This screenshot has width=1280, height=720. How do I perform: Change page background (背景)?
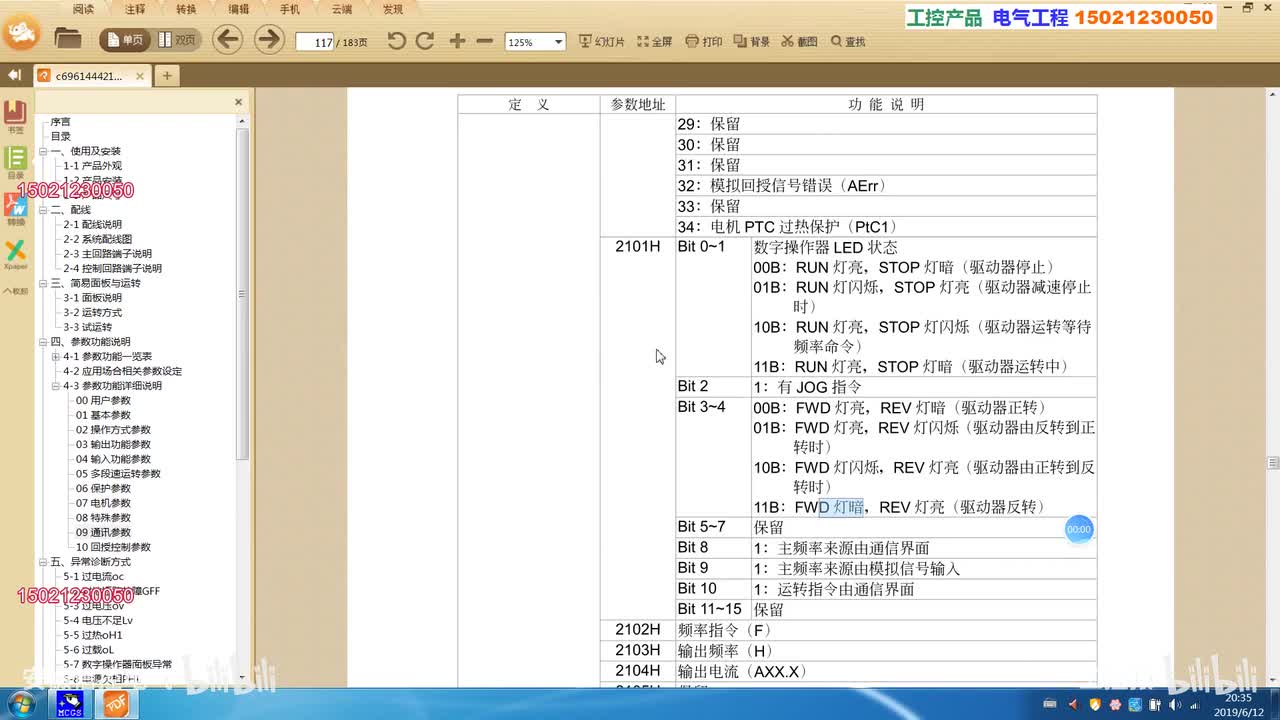[x=752, y=42]
